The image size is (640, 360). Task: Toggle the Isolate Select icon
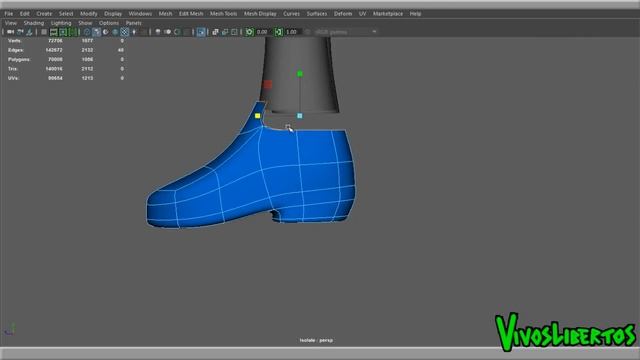[201, 32]
